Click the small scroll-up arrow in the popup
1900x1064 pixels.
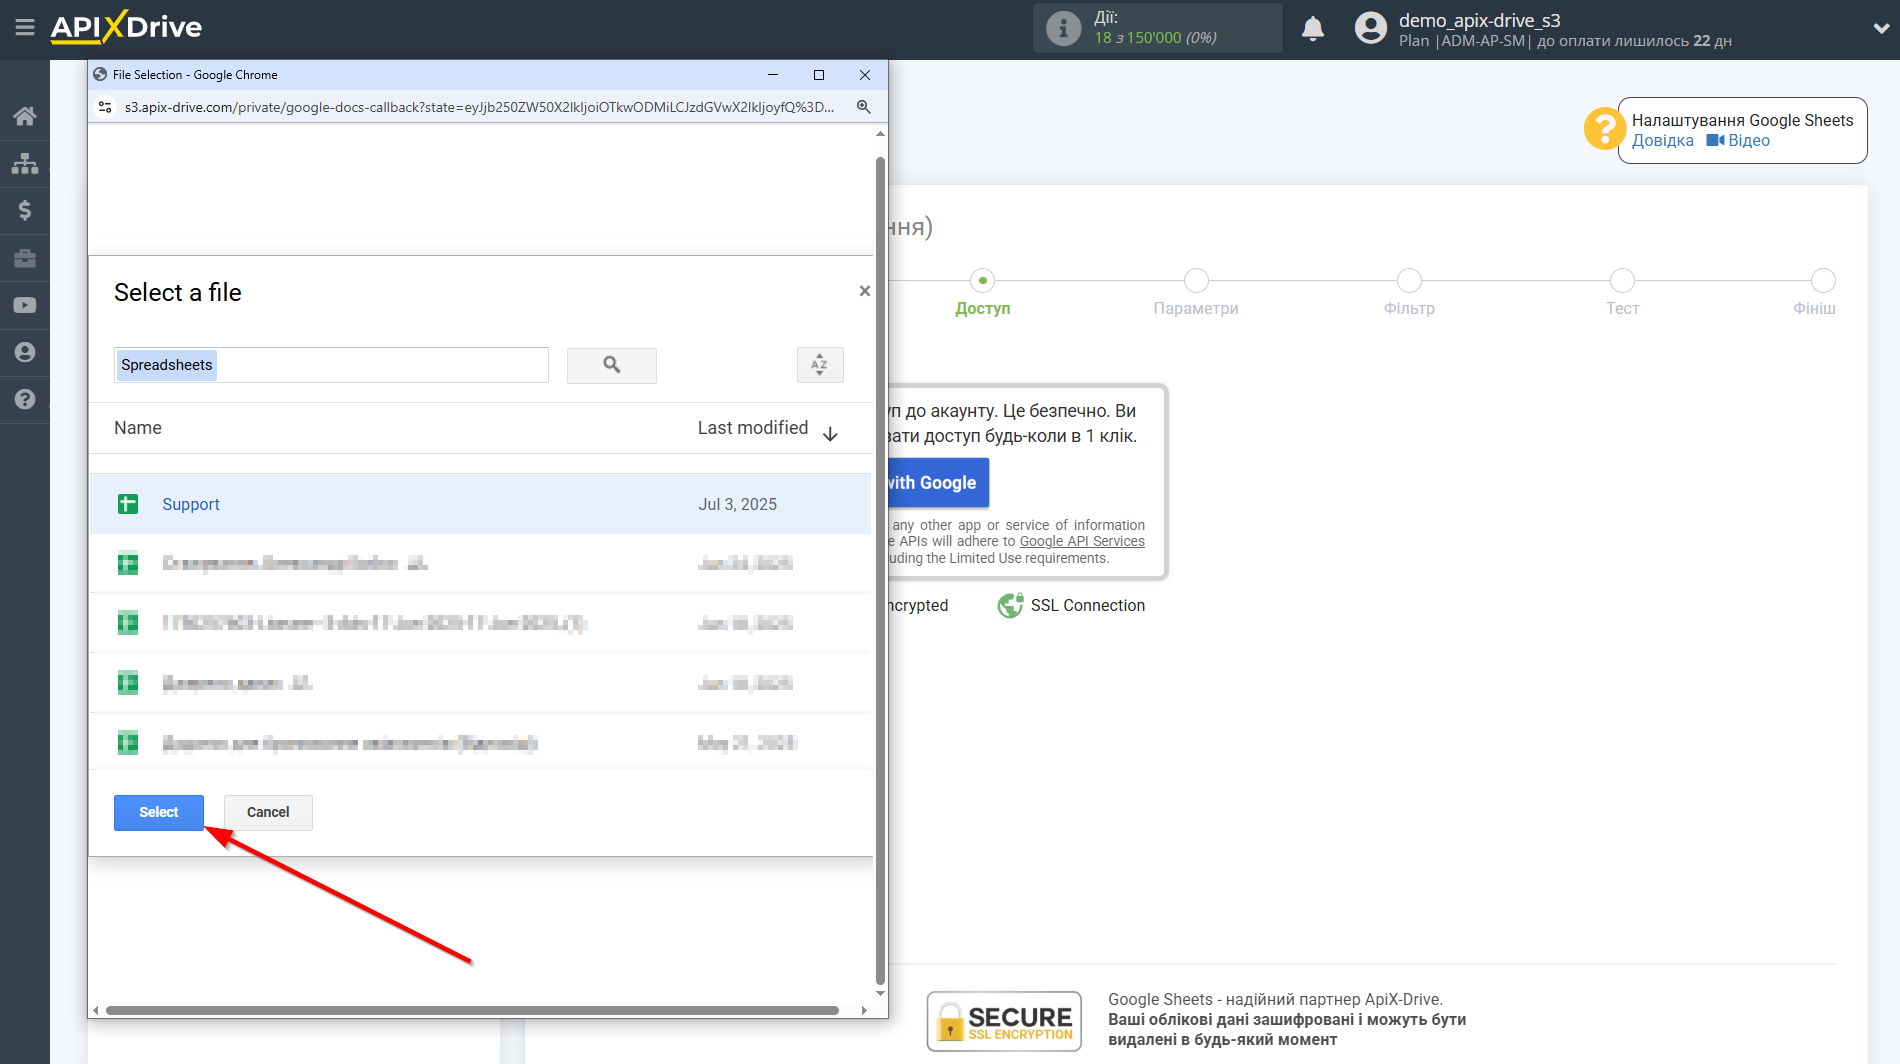click(x=880, y=133)
